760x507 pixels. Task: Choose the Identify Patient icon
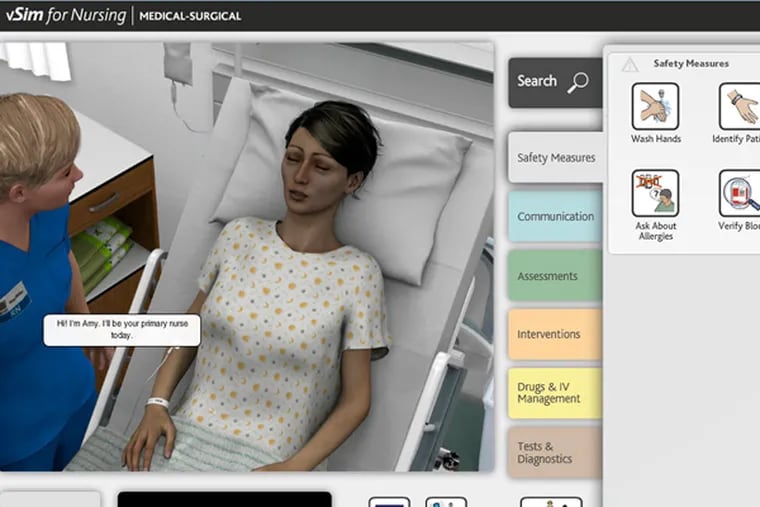click(739, 107)
